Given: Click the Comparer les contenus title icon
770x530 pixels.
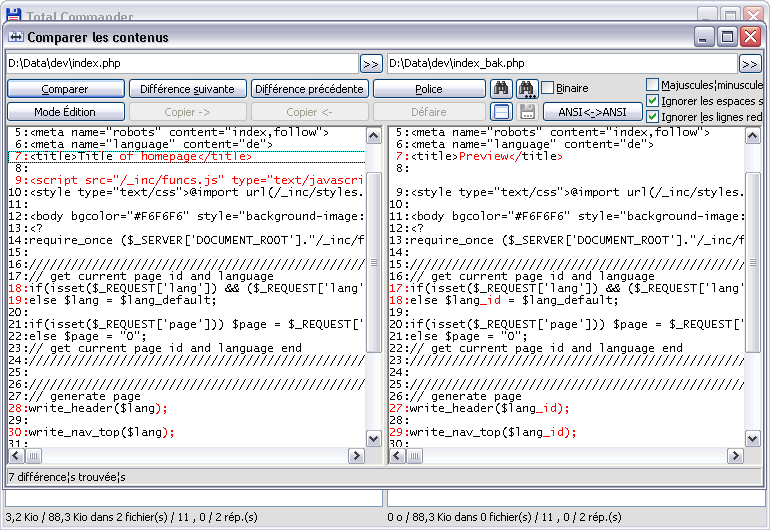Looking at the screenshot, I should pos(16,37).
